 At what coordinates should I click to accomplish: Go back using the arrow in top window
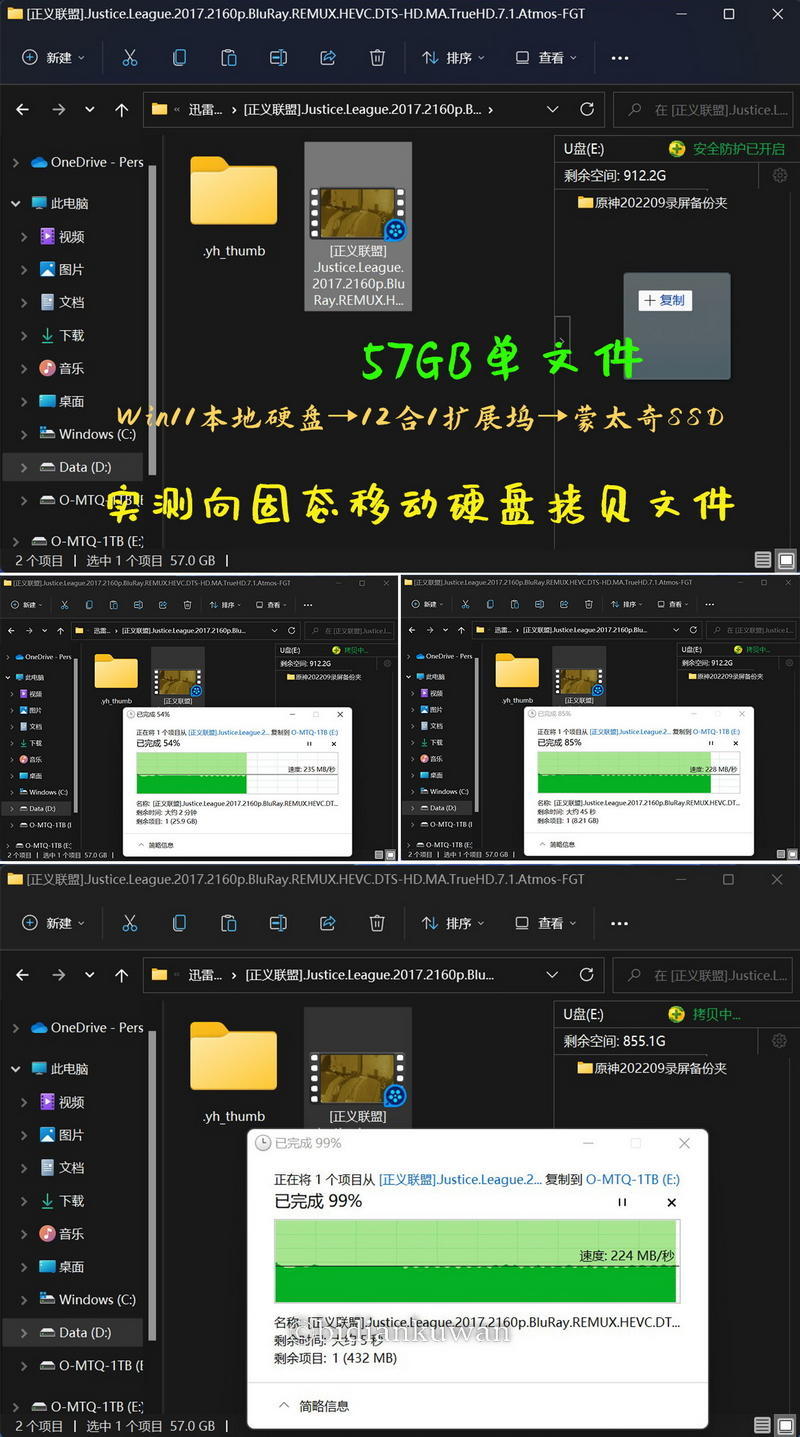tap(23, 110)
